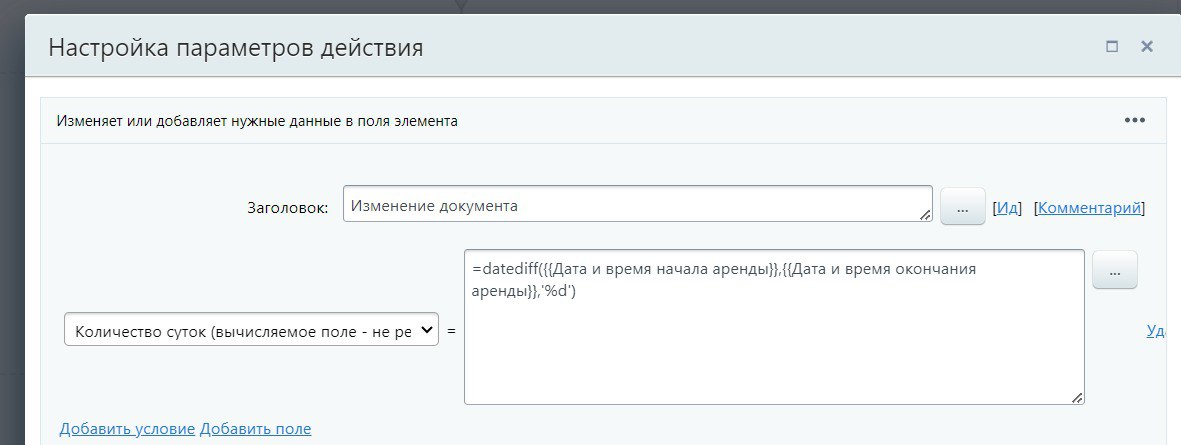The width and height of the screenshot is (1181, 445).
Task: Click the Добавить условие link
Action: (x=127, y=429)
